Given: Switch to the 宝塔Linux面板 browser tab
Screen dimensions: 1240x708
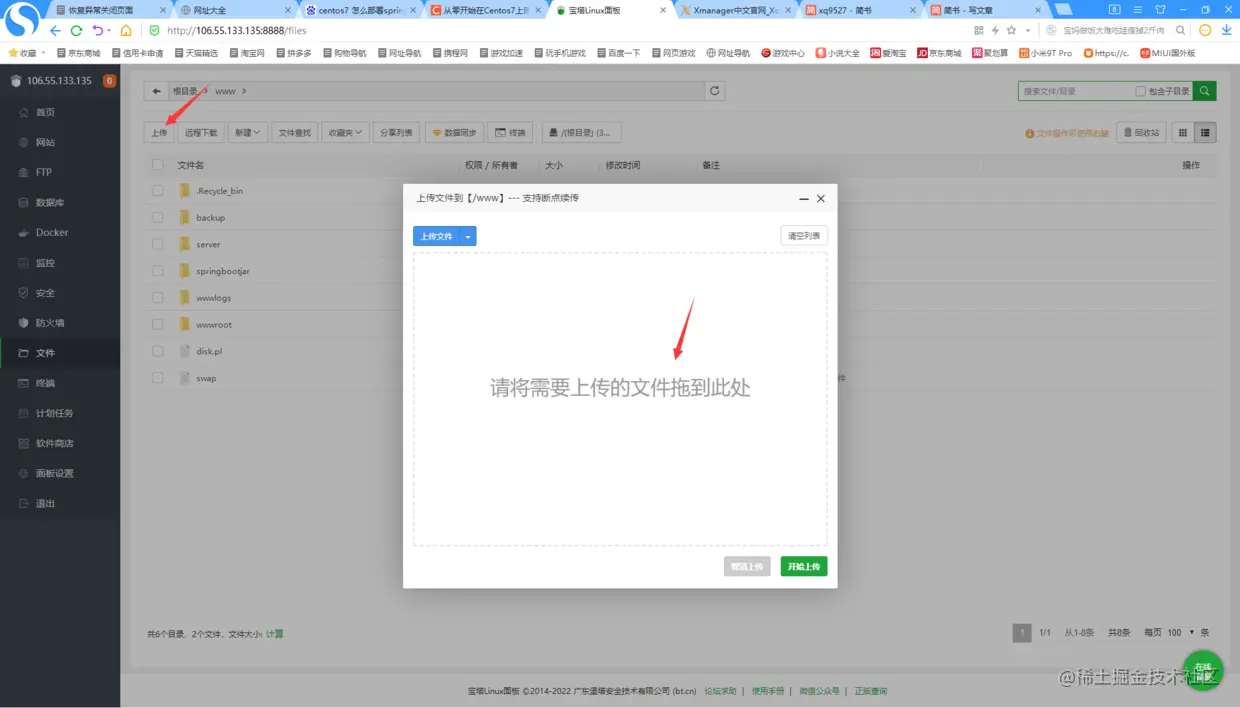Looking at the screenshot, I should click(x=612, y=10).
